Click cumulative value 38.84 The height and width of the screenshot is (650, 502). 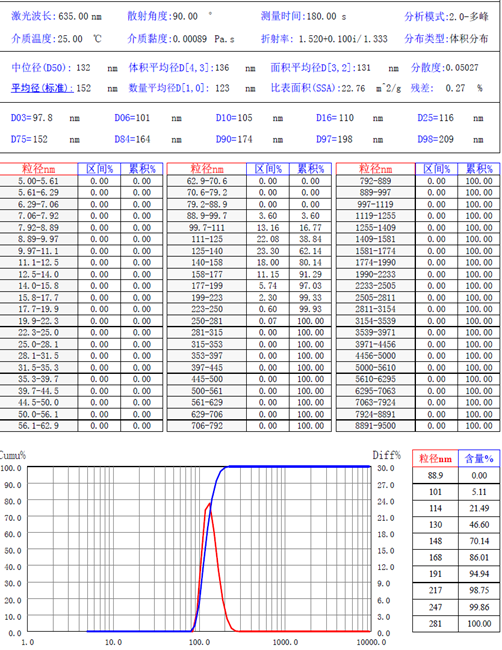(x=310, y=239)
